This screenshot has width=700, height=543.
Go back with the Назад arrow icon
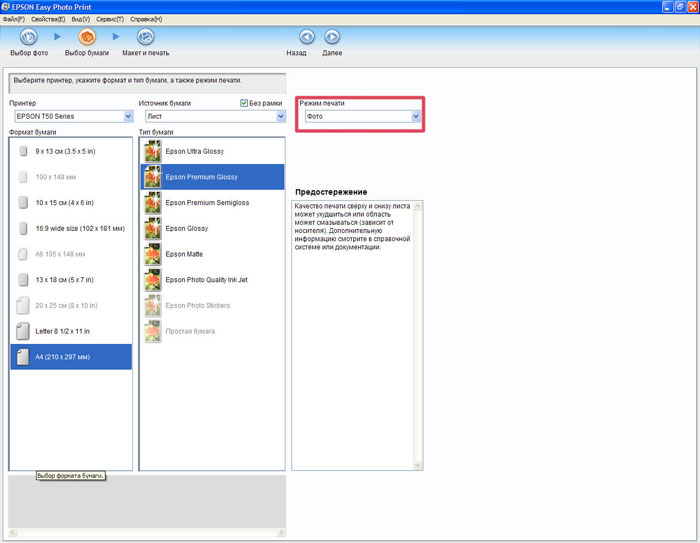pos(307,37)
